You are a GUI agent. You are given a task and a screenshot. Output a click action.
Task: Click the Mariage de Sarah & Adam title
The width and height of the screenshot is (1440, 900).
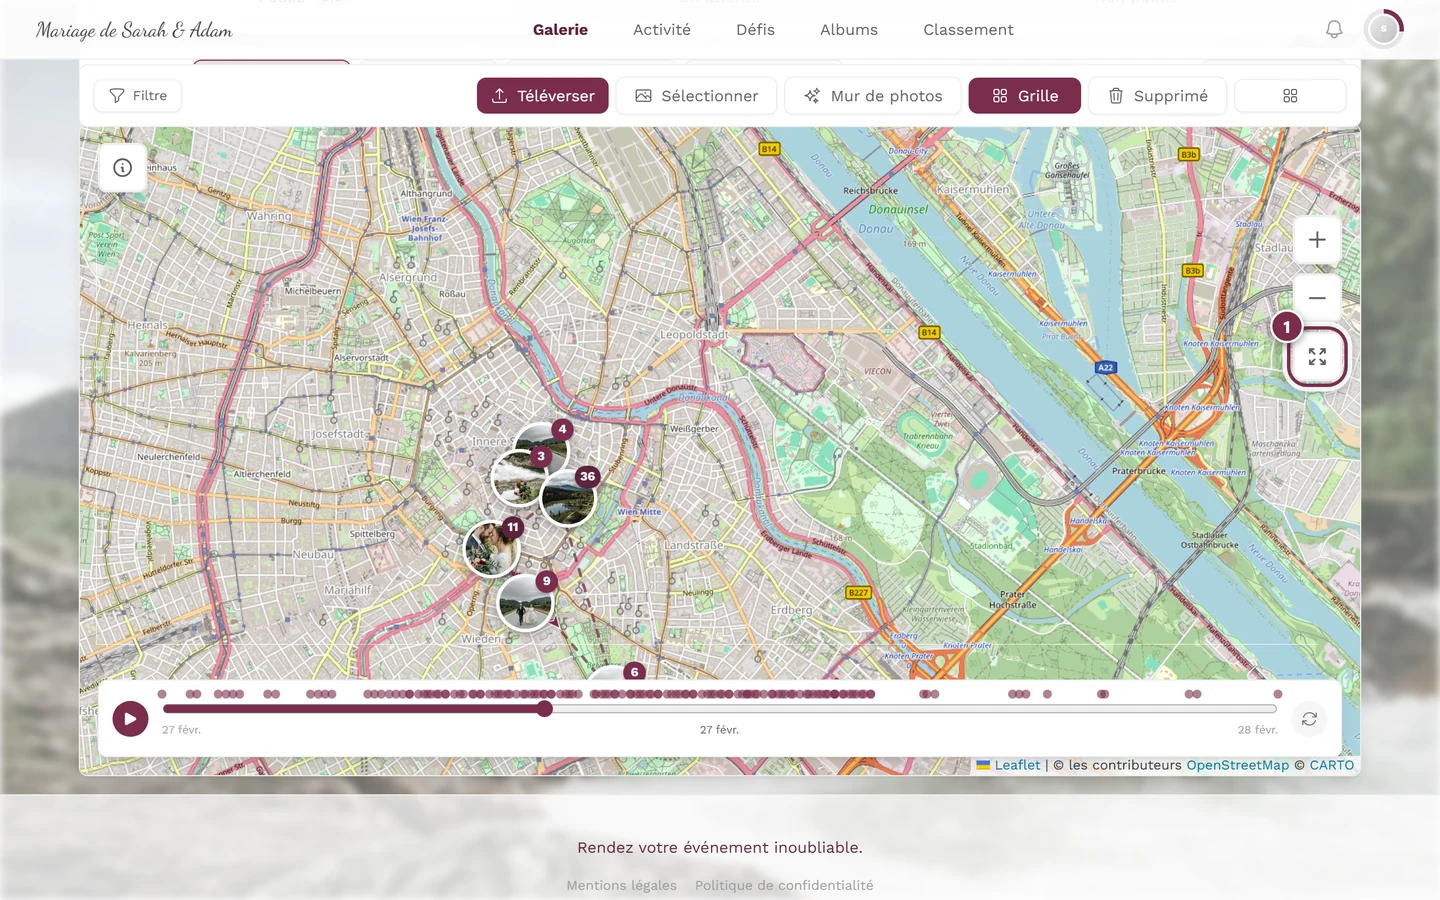pyautogui.click(x=134, y=30)
